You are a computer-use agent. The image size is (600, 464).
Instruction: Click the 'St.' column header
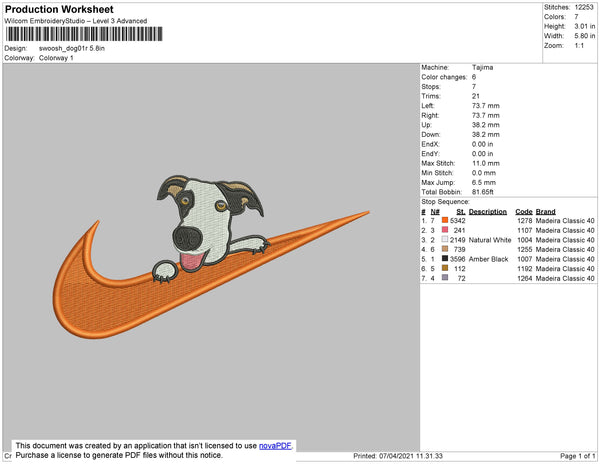point(461,212)
